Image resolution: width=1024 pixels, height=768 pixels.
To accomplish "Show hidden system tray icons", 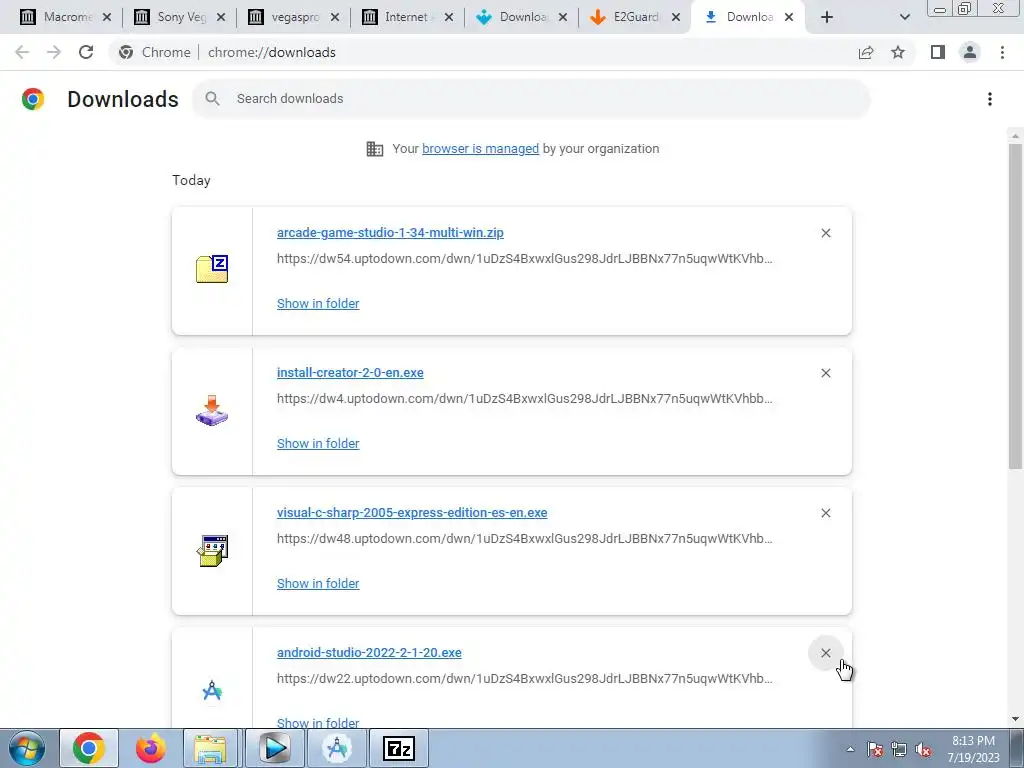I will (850, 749).
